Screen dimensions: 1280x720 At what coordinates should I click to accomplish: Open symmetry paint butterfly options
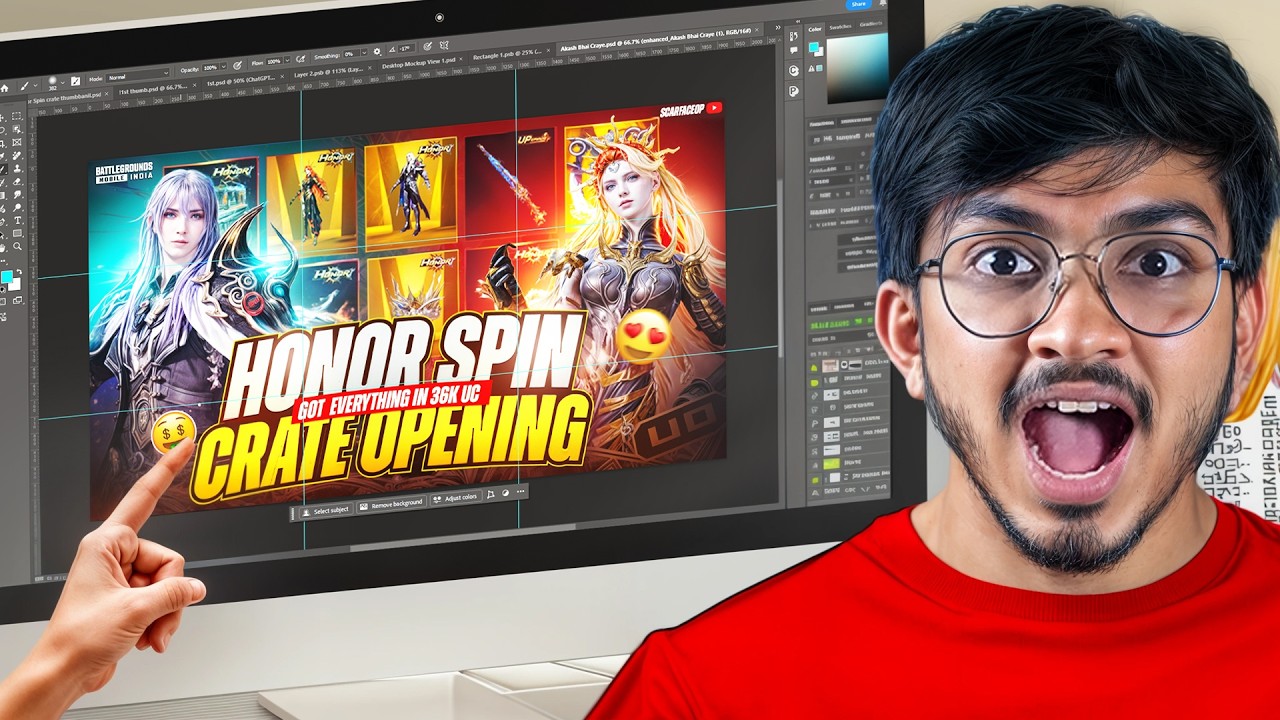tap(444, 45)
